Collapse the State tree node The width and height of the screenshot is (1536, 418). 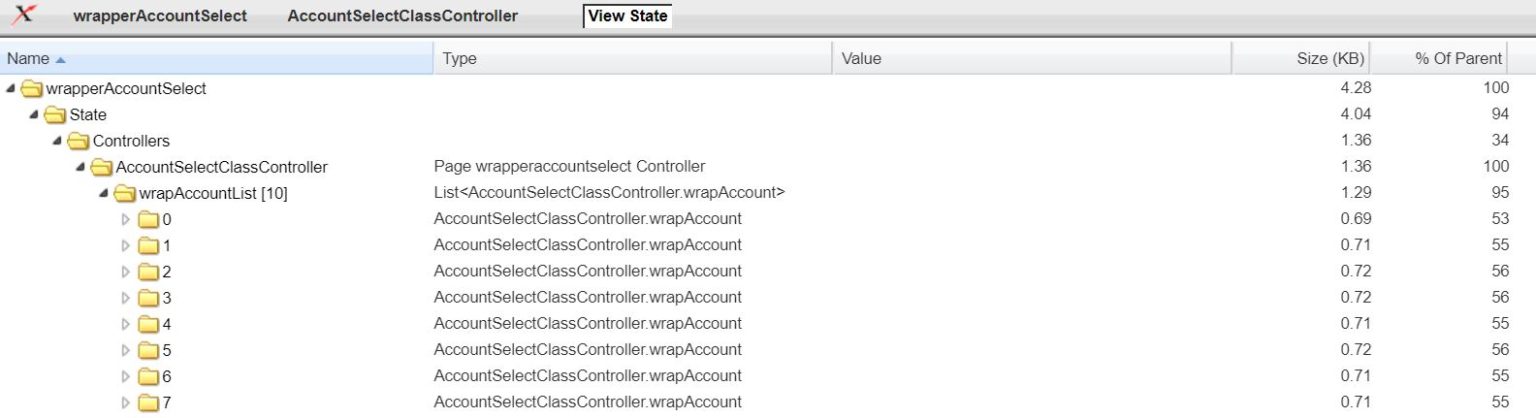[34, 115]
